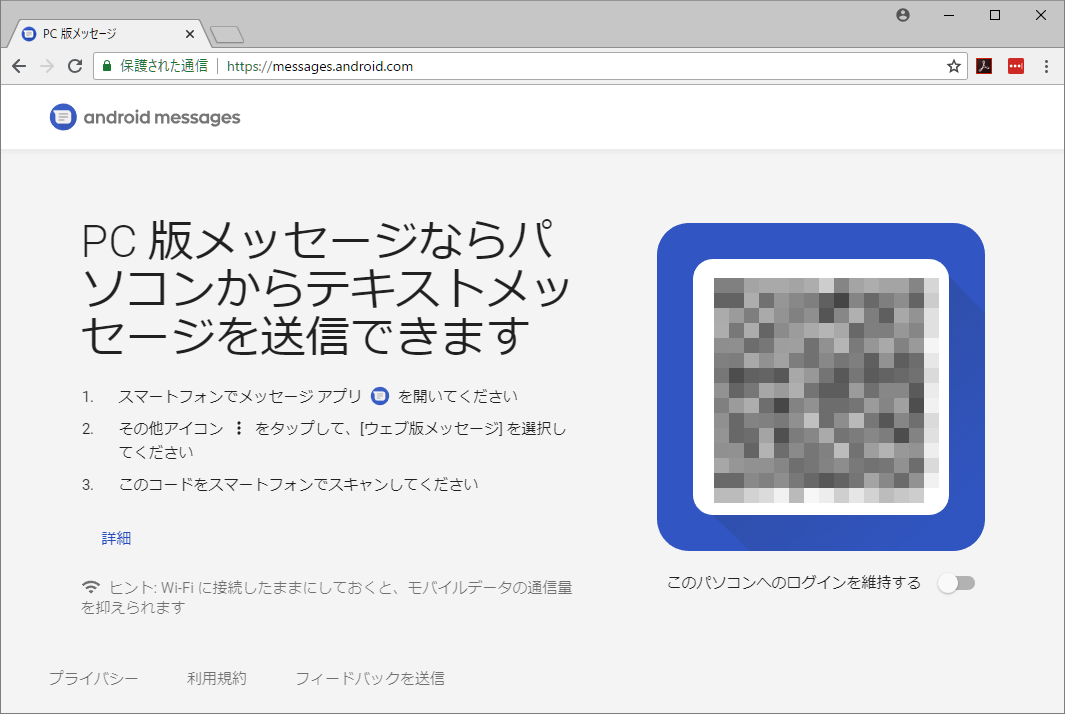Close the PC 版メッセージ tab
Image resolution: width=1065 pixels, height=714 pixels.
[190, 33]
